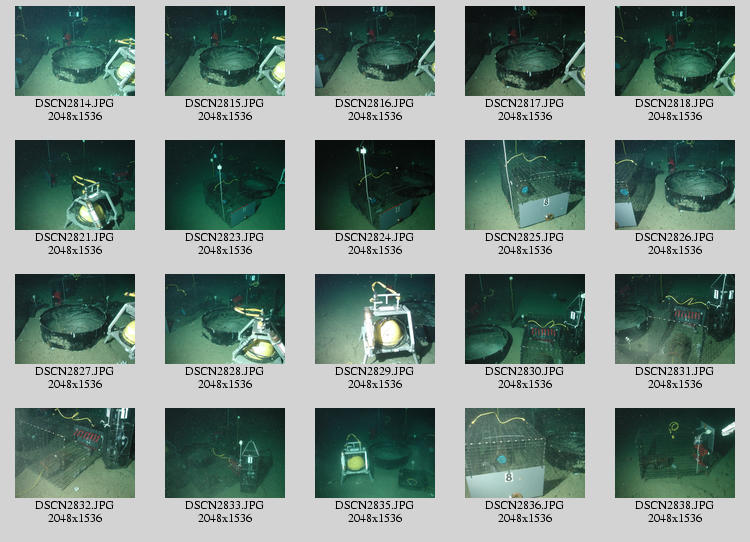
Task: Open the DSCN2825.JPG cage photo
Action: point(525,185)
